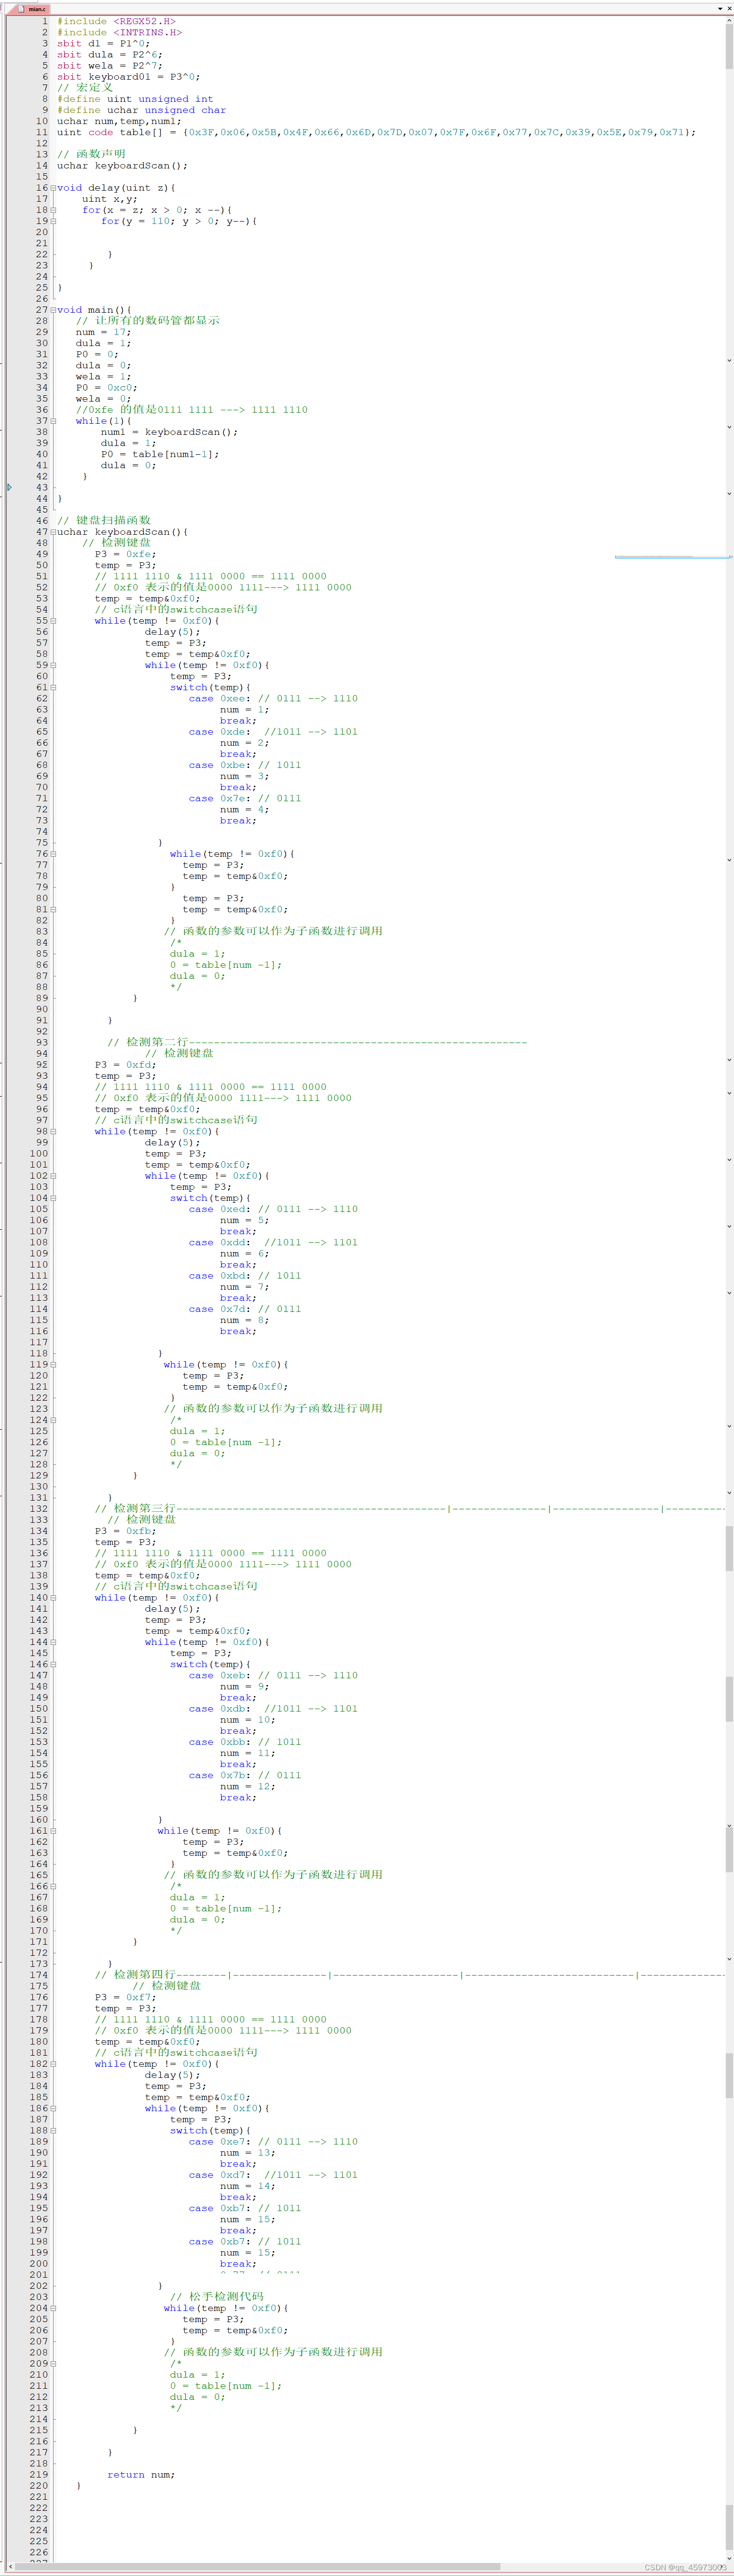Click line 'return num;'

click(141, 2474)
